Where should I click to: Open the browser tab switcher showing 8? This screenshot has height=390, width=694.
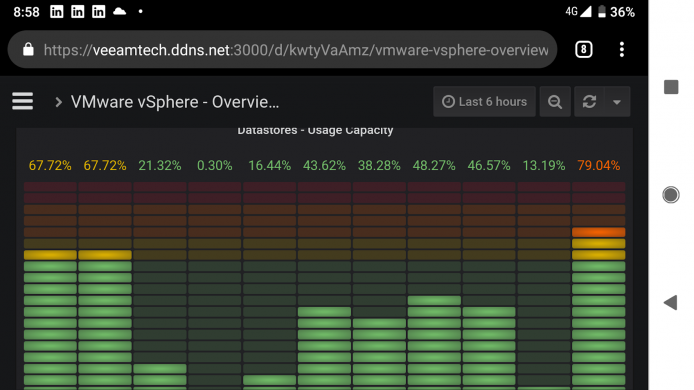pos(583,50)
